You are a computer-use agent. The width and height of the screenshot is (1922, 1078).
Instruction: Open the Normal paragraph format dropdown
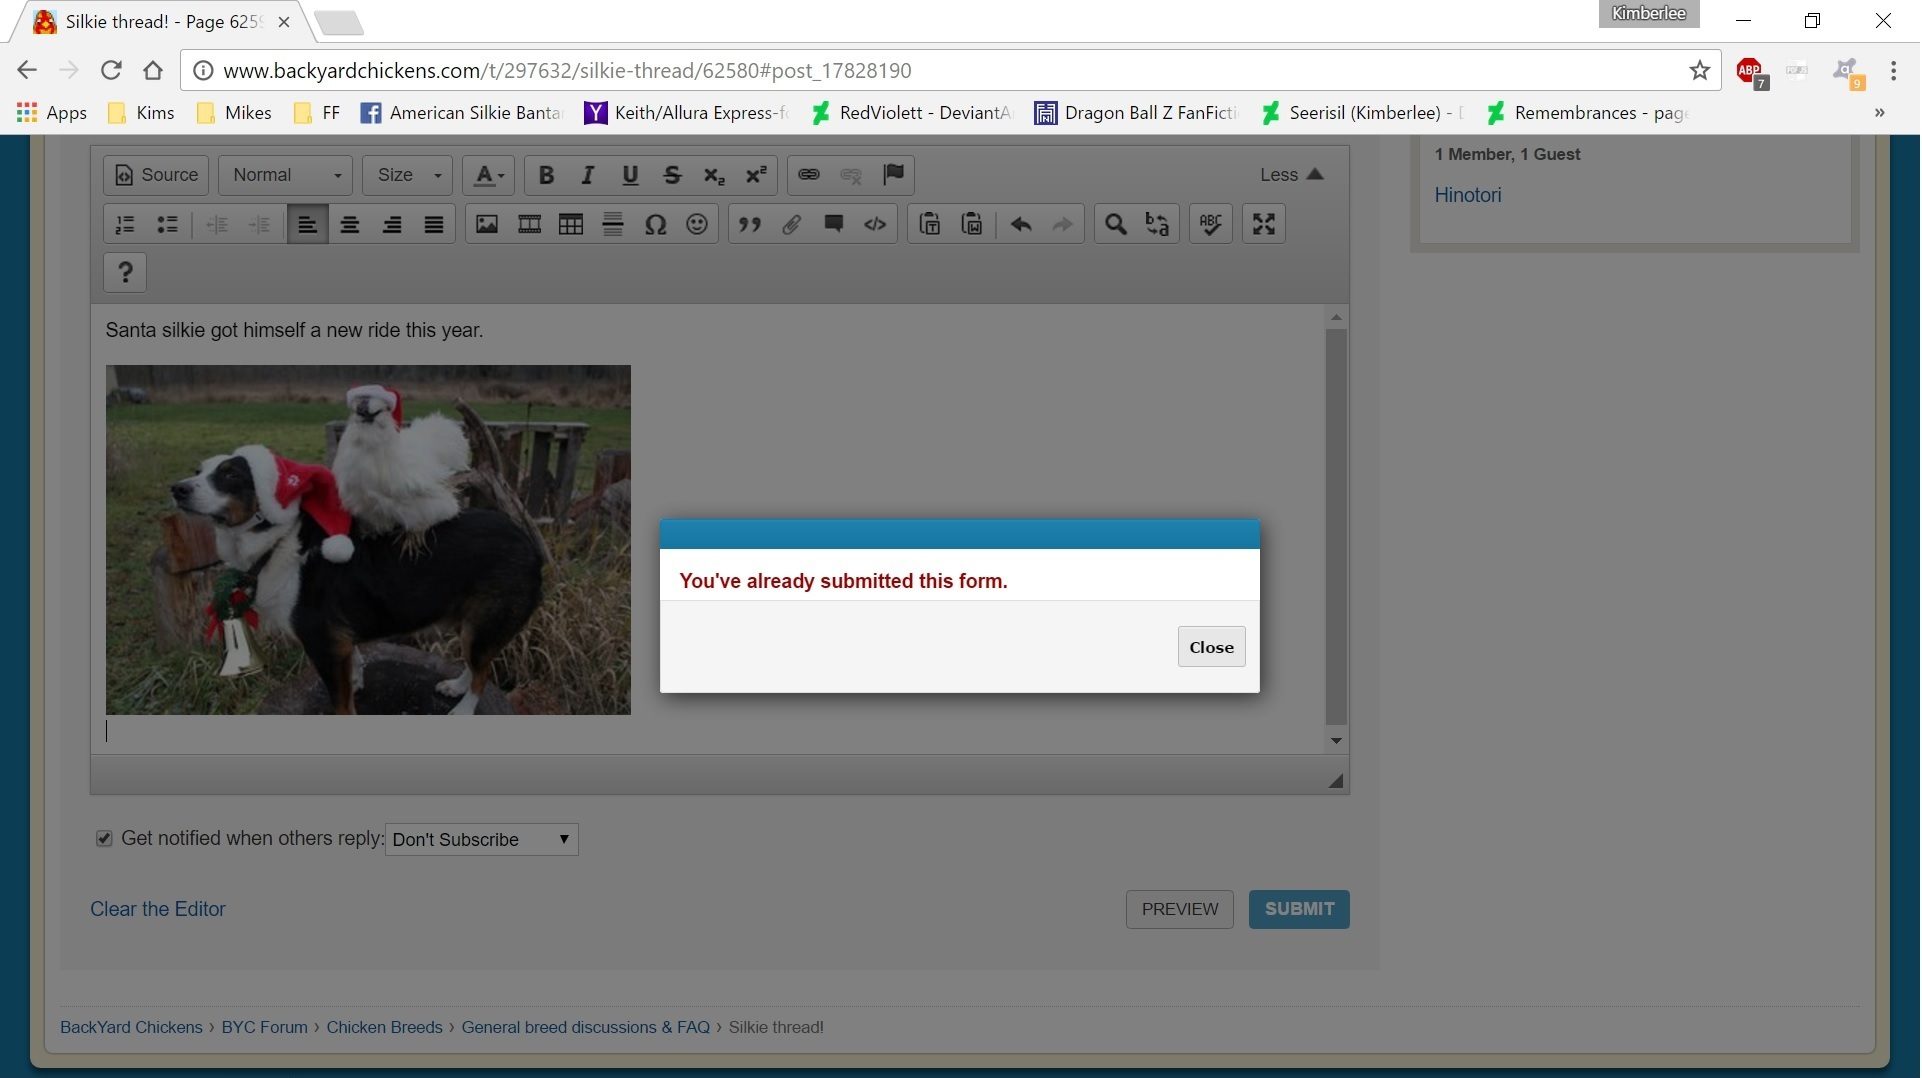286,175
